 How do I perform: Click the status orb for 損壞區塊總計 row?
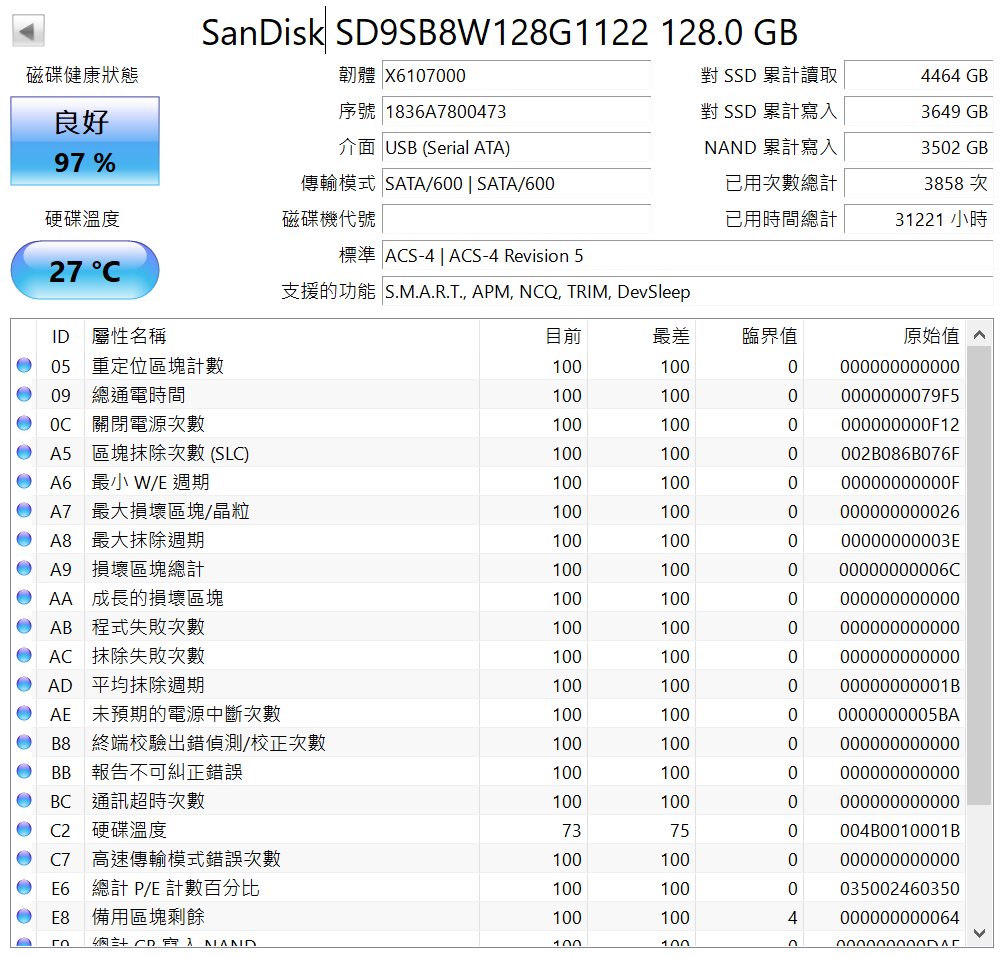point(24,569)
